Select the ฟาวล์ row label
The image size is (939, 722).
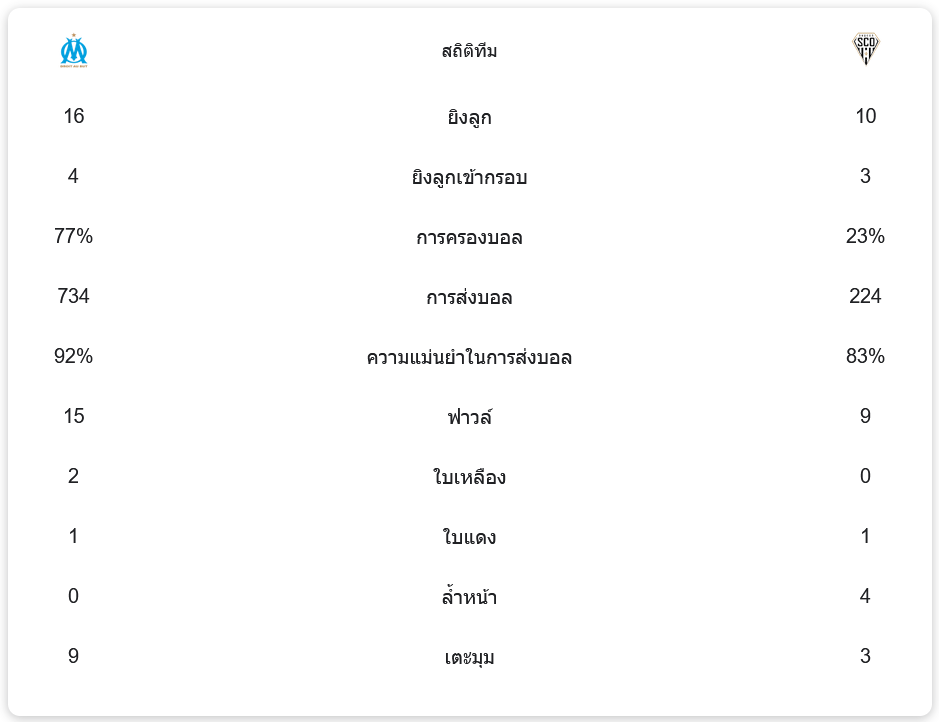[470, 417]
